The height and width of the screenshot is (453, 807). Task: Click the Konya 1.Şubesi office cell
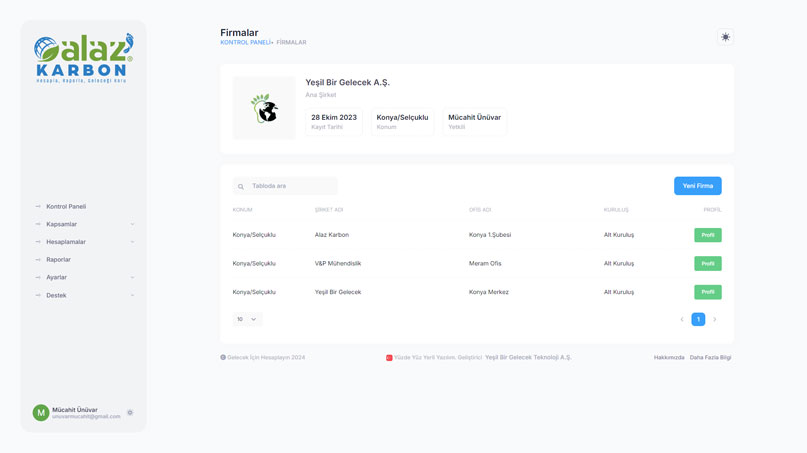[x=490, y=235]
